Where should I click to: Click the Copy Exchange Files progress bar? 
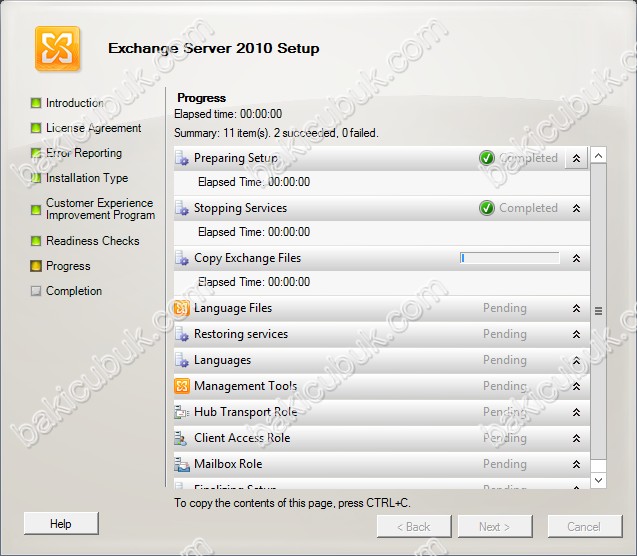[509, 258]
